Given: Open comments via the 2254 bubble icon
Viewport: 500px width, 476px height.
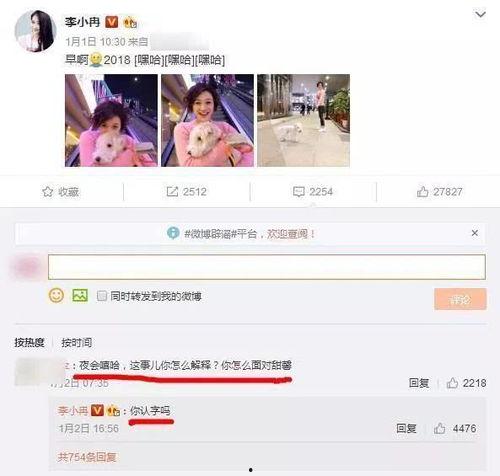Looking at the screenshot, I should 298,192.
